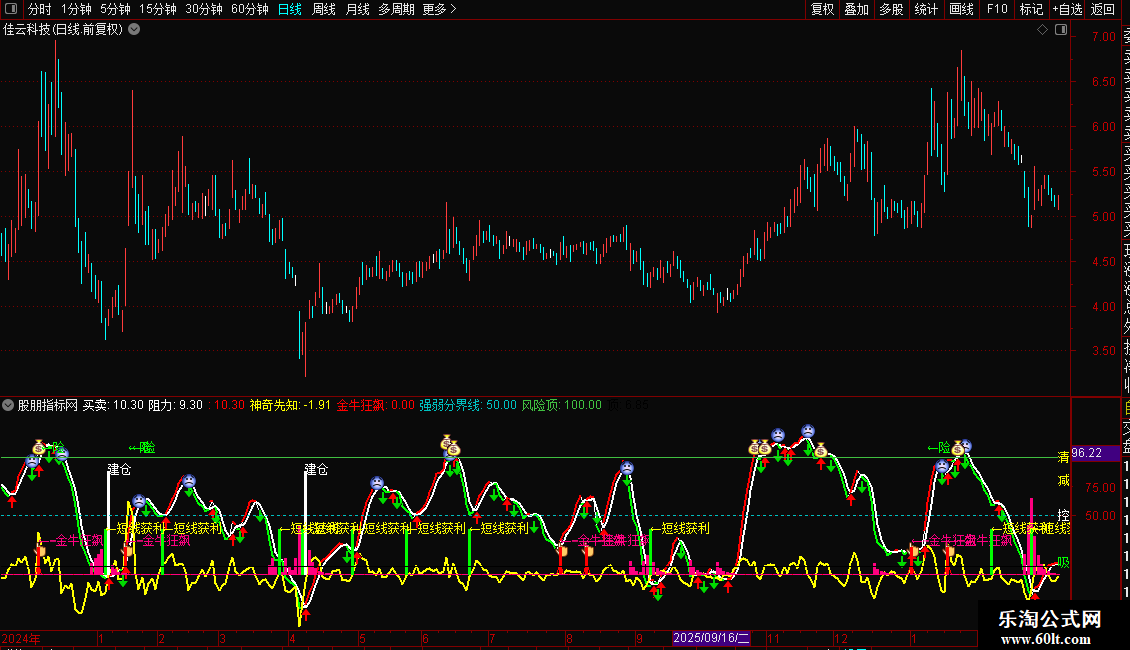The image size is (1130, 650).
Task: Click 神奇先知: -1.91 readout
Action: 290,405
